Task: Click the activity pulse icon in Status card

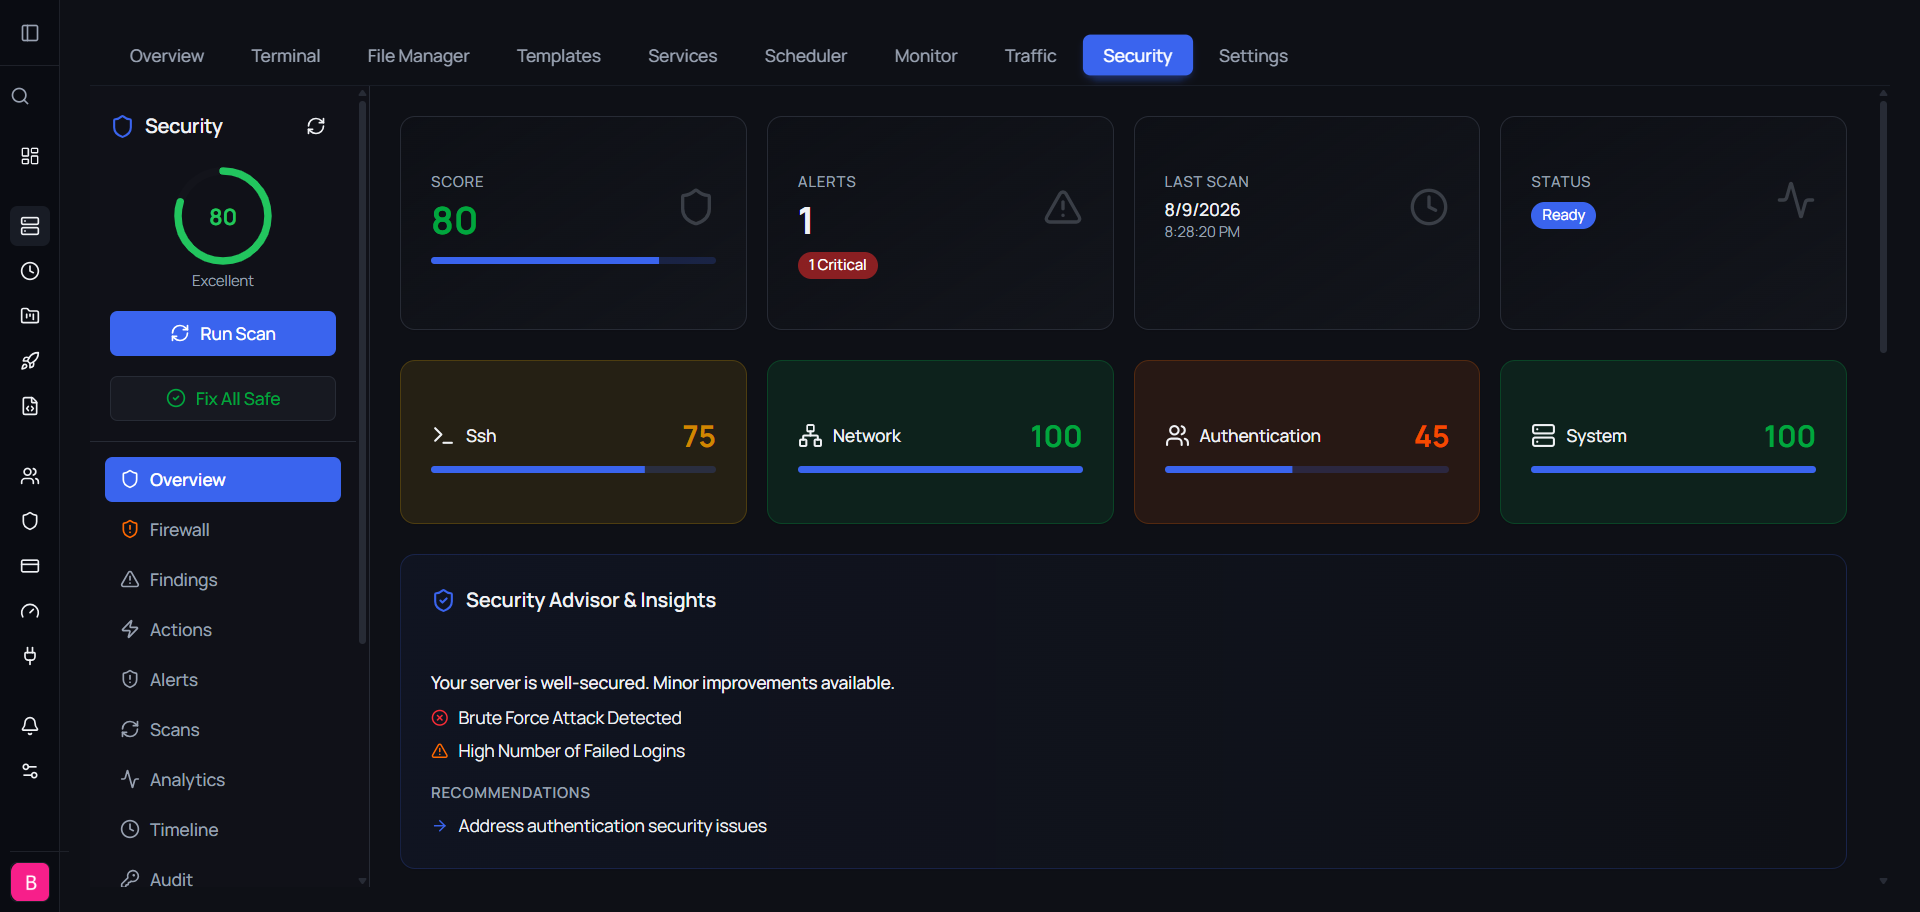Action: [1796, 200]
